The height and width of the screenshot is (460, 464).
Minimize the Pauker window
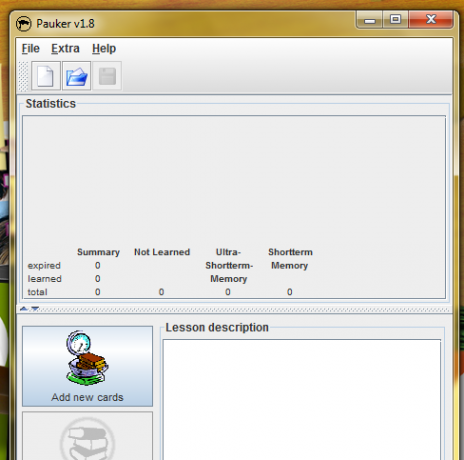tap(370, 20)
